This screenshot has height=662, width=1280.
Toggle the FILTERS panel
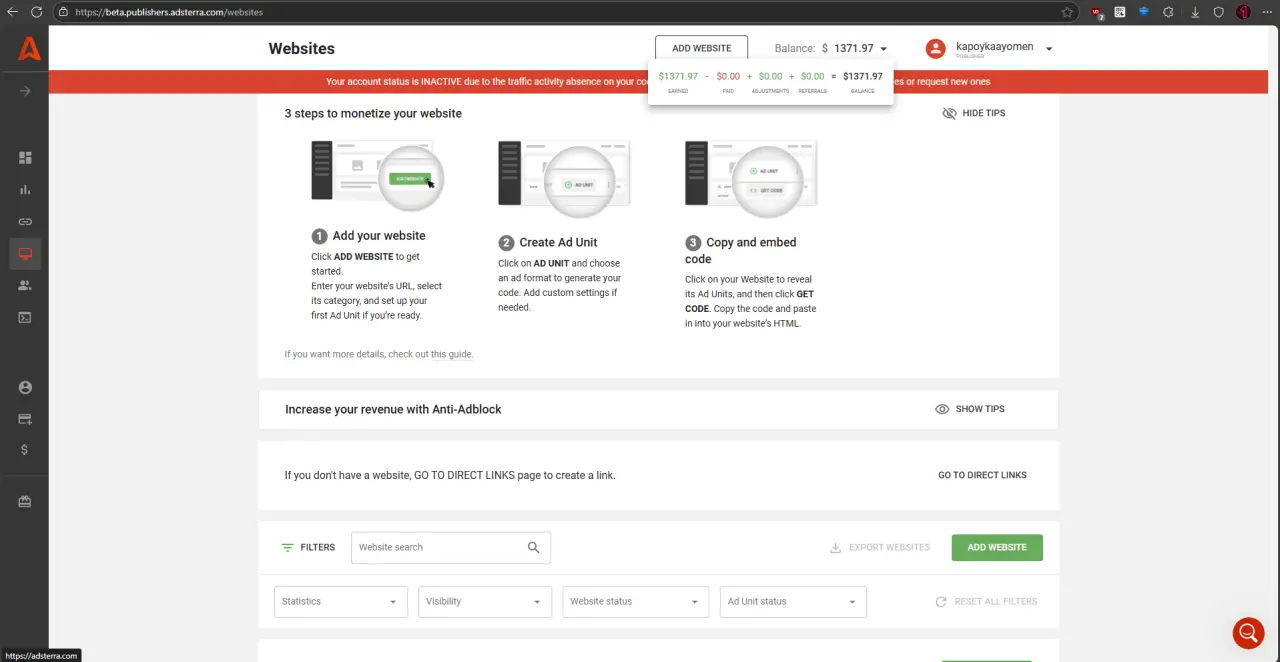click(308, 547)
